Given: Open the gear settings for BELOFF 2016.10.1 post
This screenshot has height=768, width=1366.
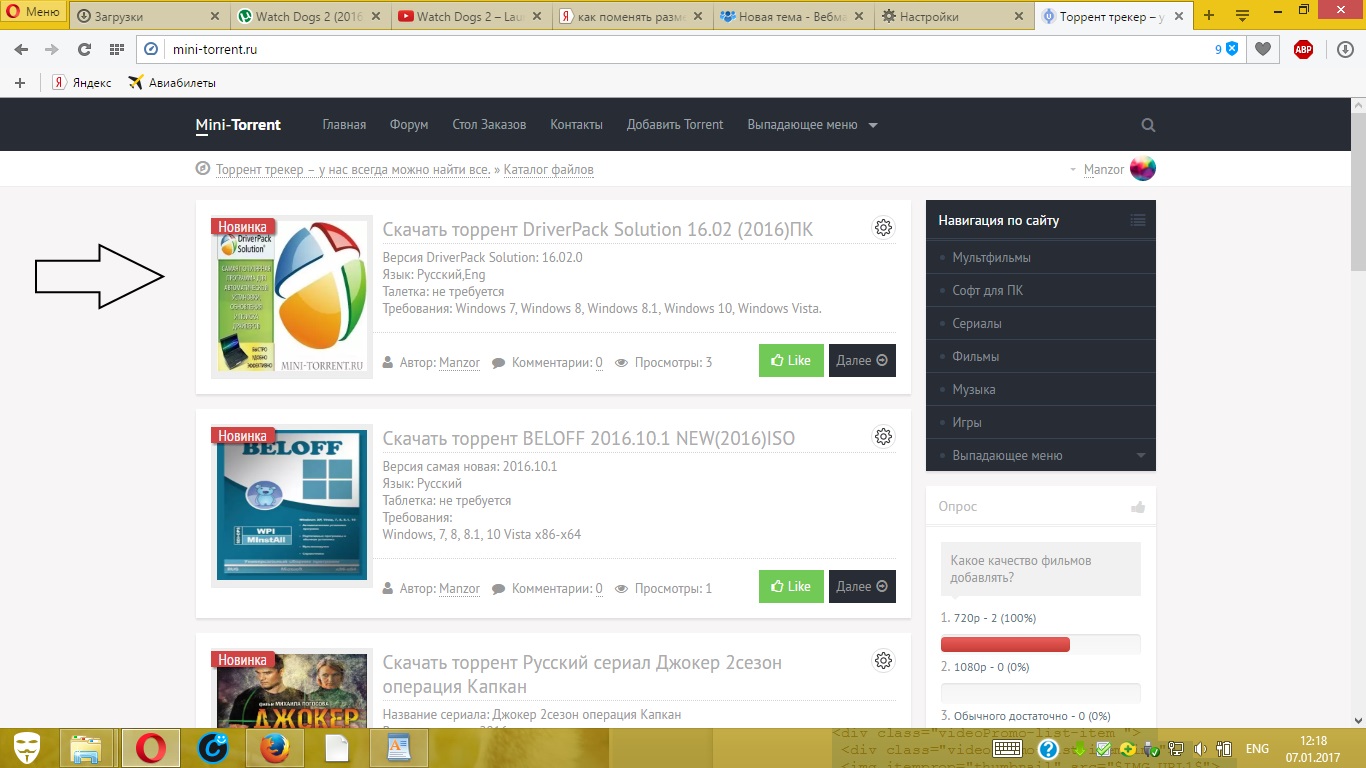Looking at the screenshot, I should [883, 437].
